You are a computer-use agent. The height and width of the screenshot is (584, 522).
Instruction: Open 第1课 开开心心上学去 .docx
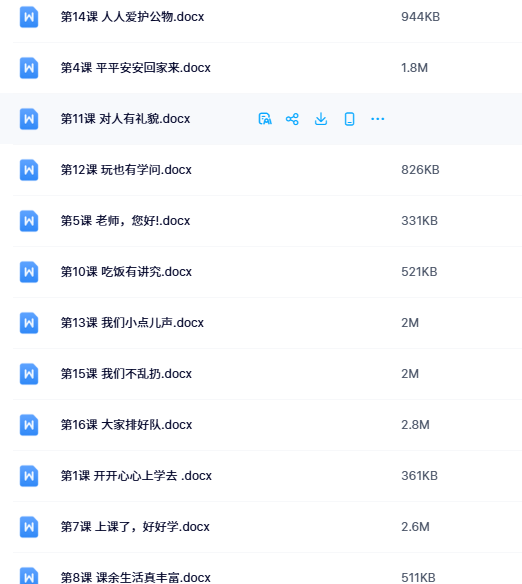tap(136, 476)
